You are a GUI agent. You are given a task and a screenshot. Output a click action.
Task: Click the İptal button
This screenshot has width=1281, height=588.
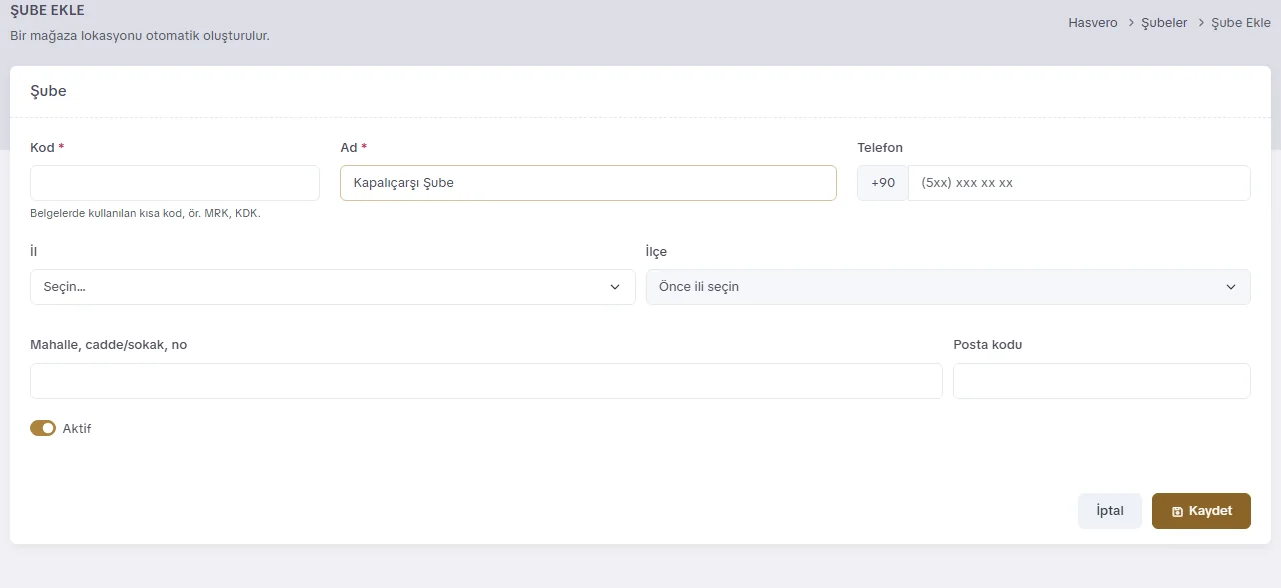tap(1110, 511)
